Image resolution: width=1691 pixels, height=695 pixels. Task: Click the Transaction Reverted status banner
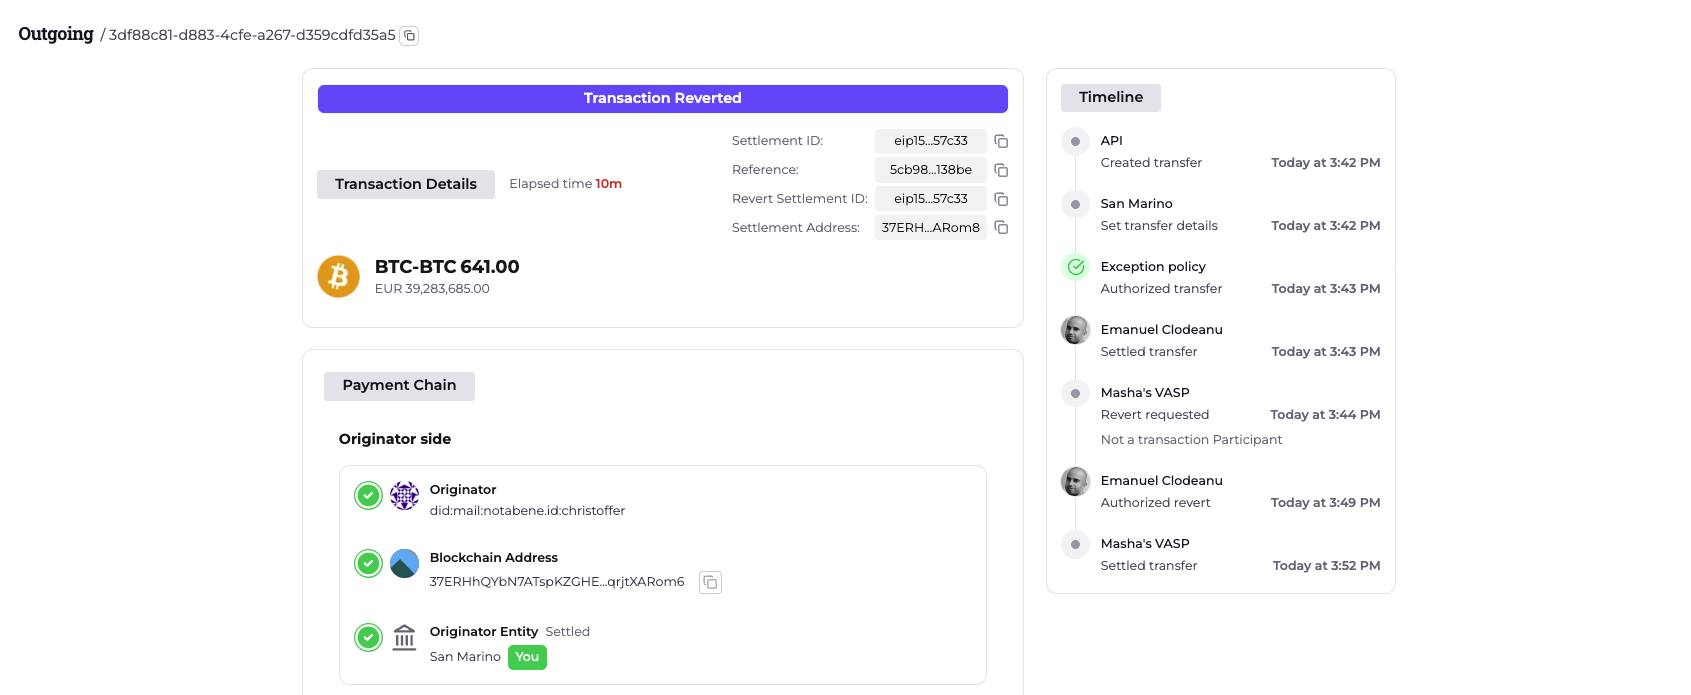[663, 98]
